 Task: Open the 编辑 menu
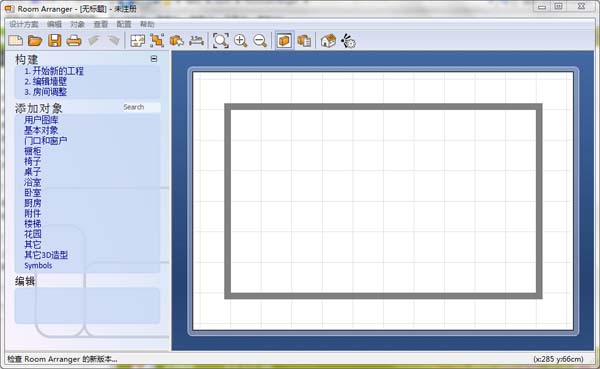pos(54,24)
